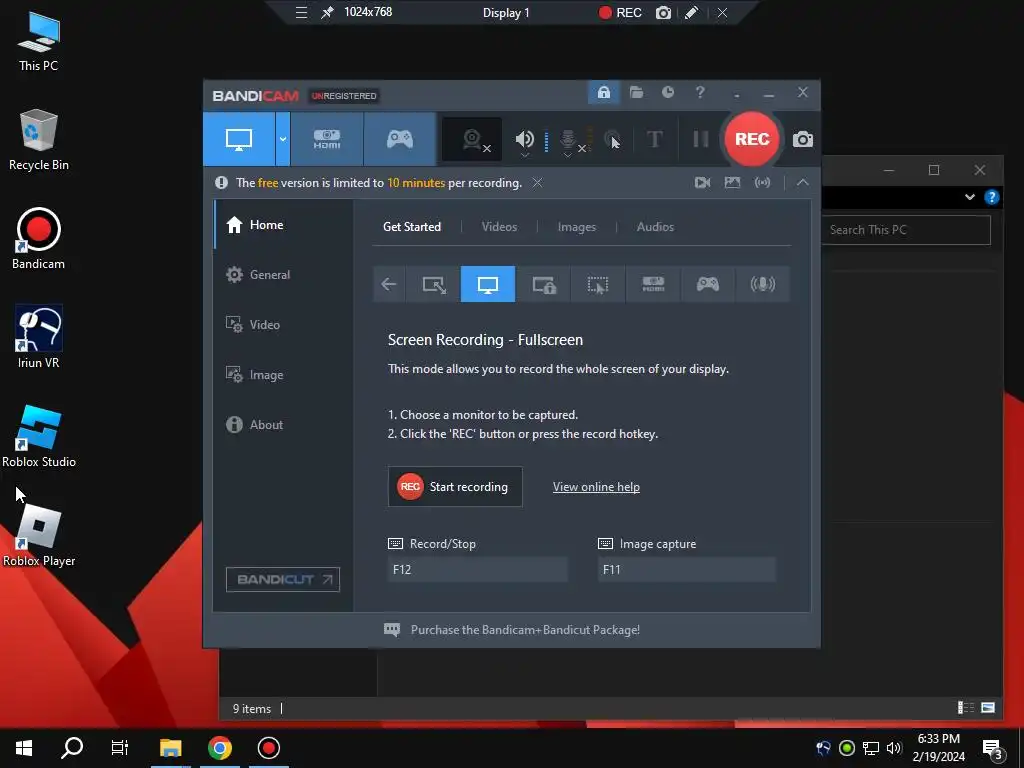The image size is (1024, 768).
Task: Switch File Explorer to details view icon
Action: pyautogui.click(x=965, y=708)
